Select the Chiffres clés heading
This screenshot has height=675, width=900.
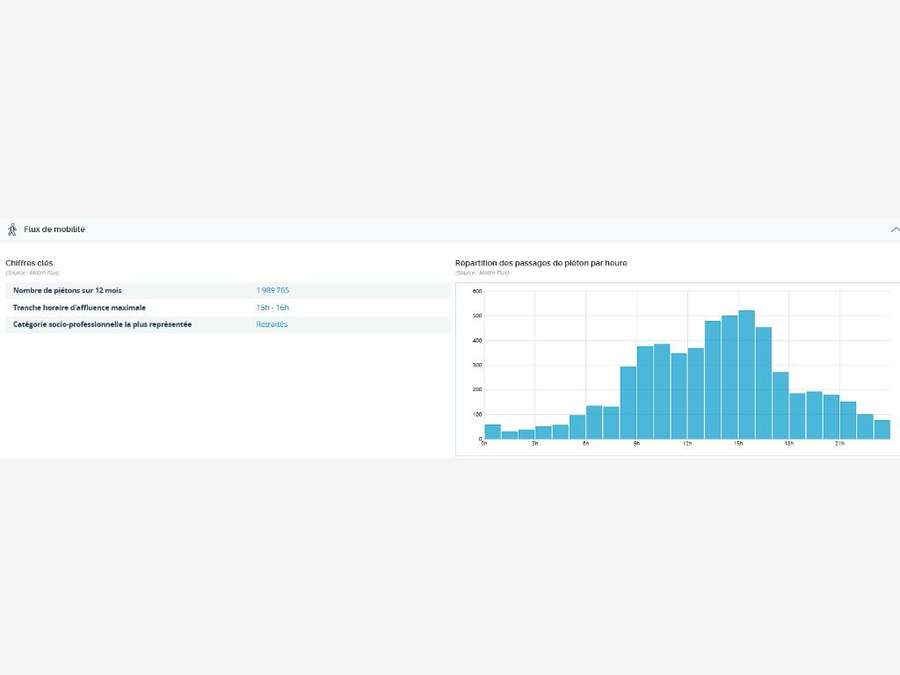coord(29,263)
